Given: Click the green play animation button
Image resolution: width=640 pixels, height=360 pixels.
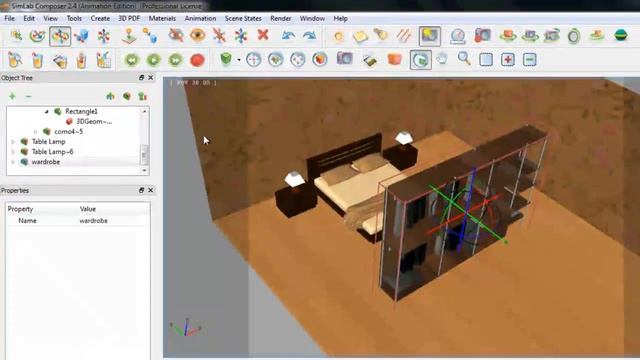Looking at the screenshot, I should pos(153,60).
